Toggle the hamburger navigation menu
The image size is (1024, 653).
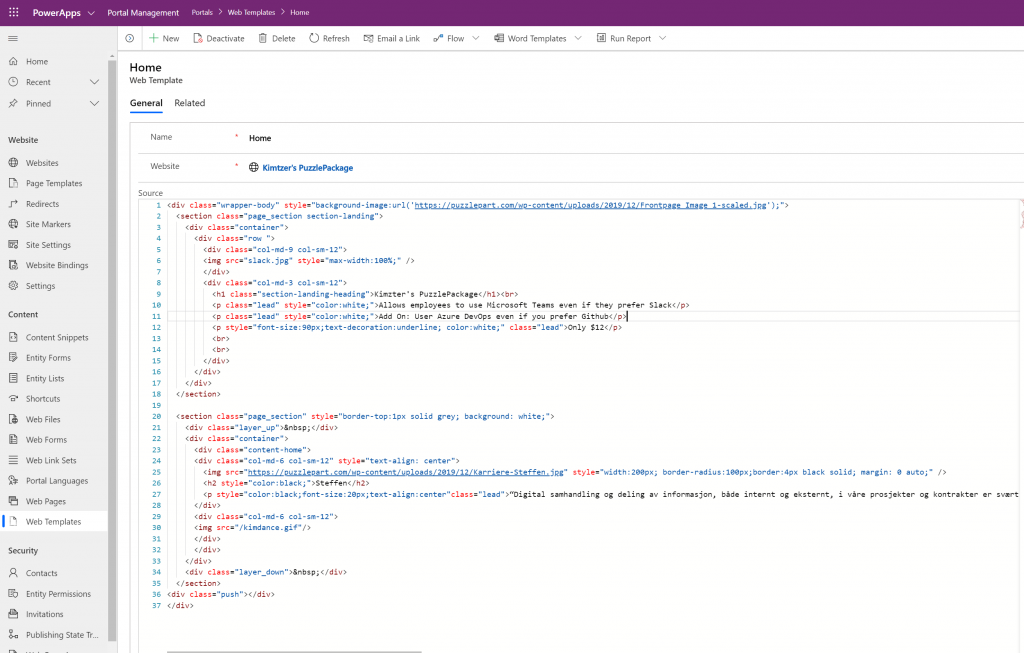(x=13, y=39)
